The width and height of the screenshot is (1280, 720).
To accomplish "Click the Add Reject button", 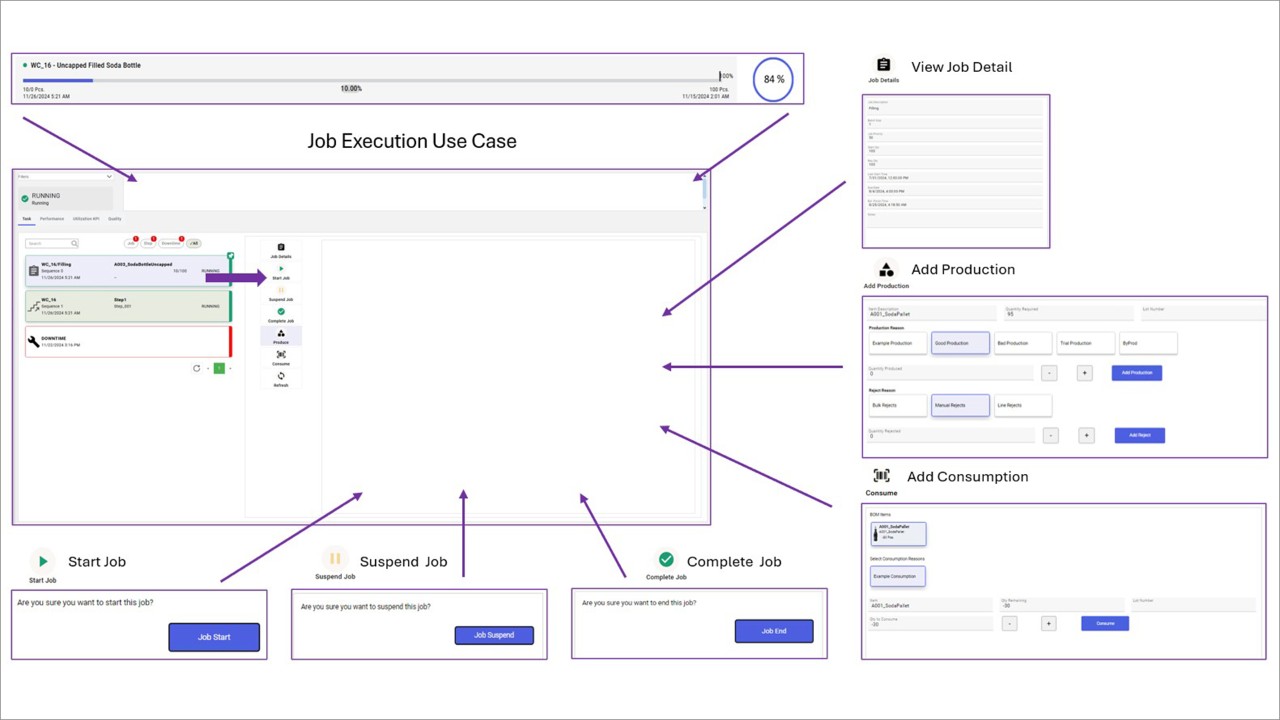I will (x=1139, y=435).
